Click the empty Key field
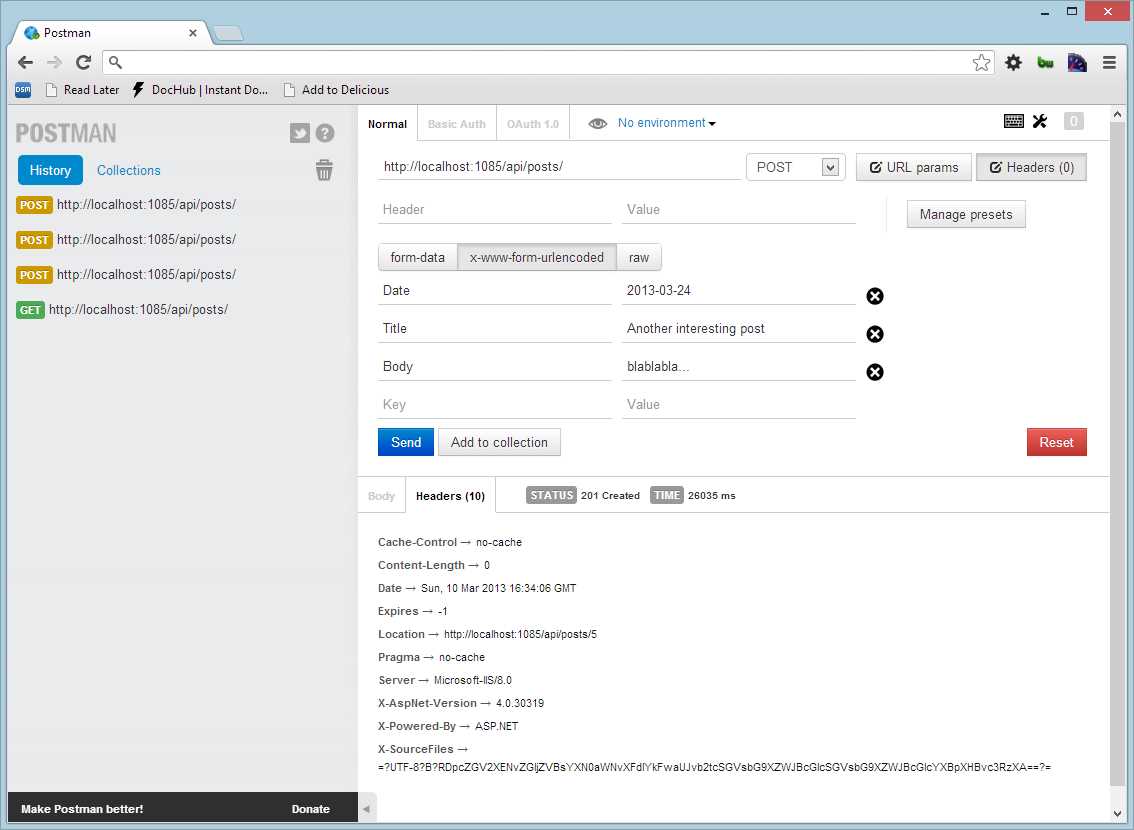This screenshot has height=830, width=1134. [x=495, y=405]
